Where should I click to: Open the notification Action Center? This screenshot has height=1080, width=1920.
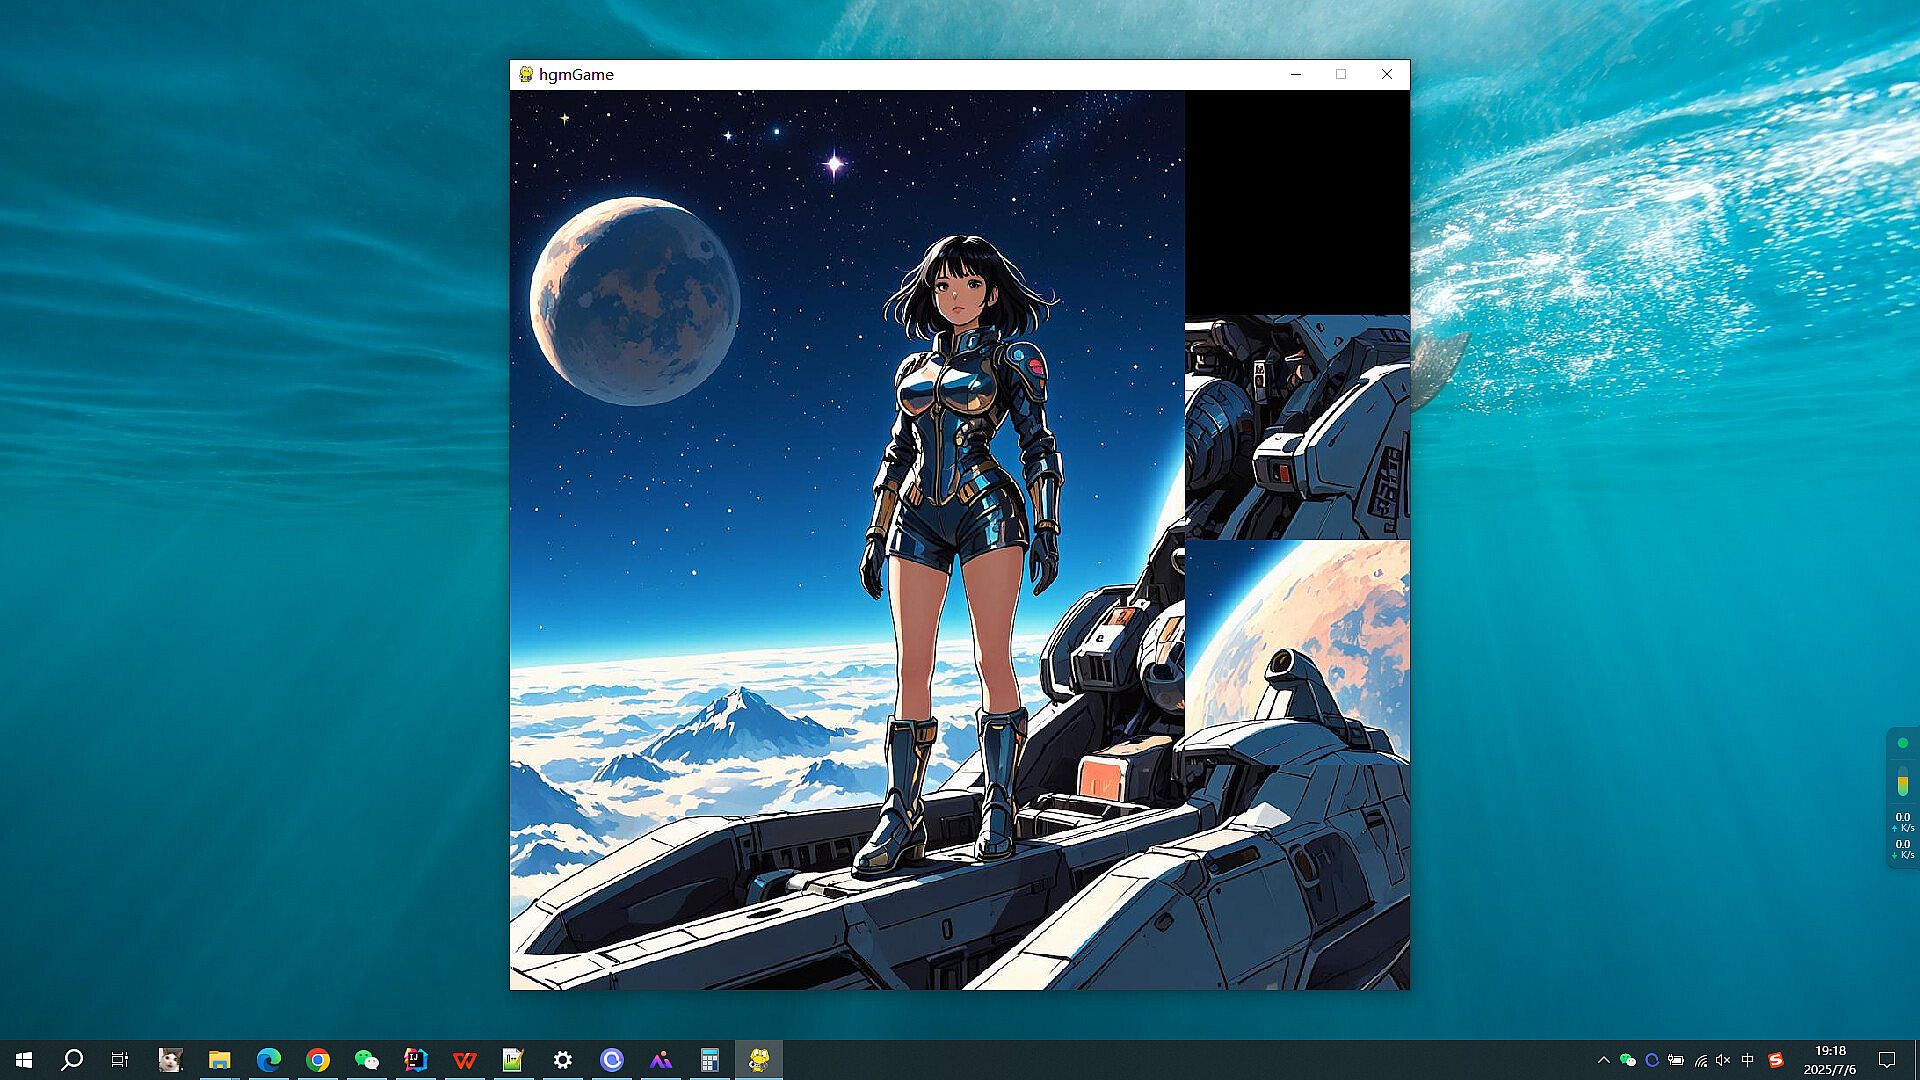[1887, 1060]
